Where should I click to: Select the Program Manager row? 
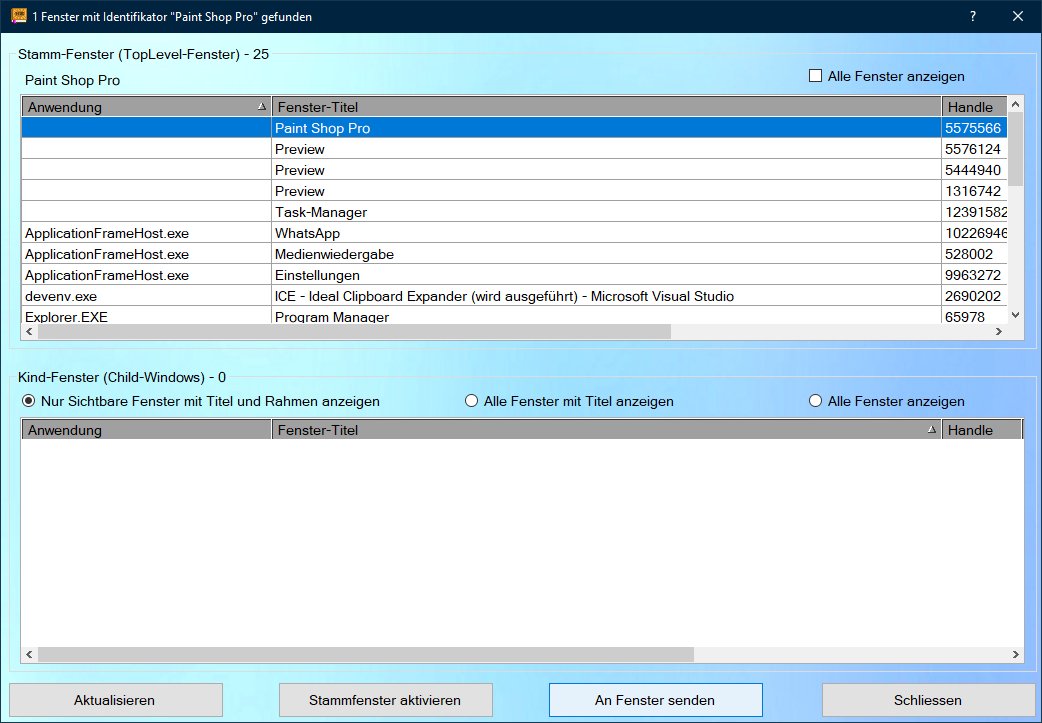[514, 316]
